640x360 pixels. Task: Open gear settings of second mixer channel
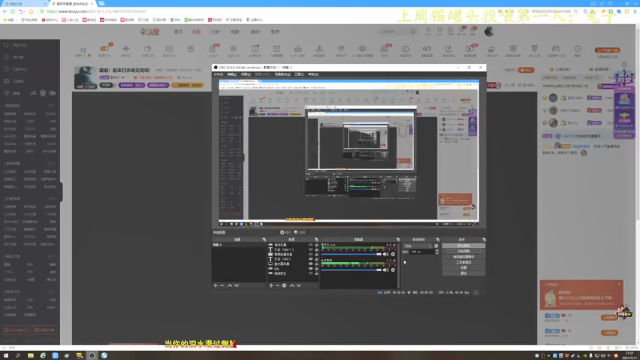click(393, 270)
